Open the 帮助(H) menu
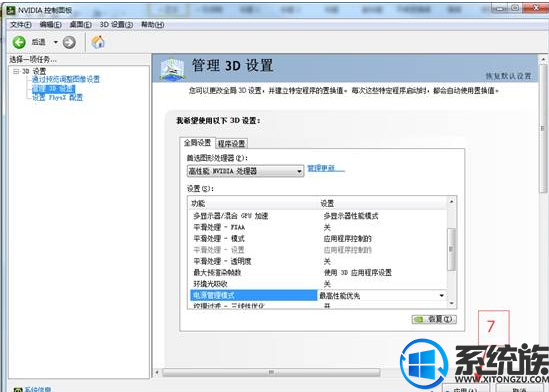549x392 pixels. click(x=152, y=24)
